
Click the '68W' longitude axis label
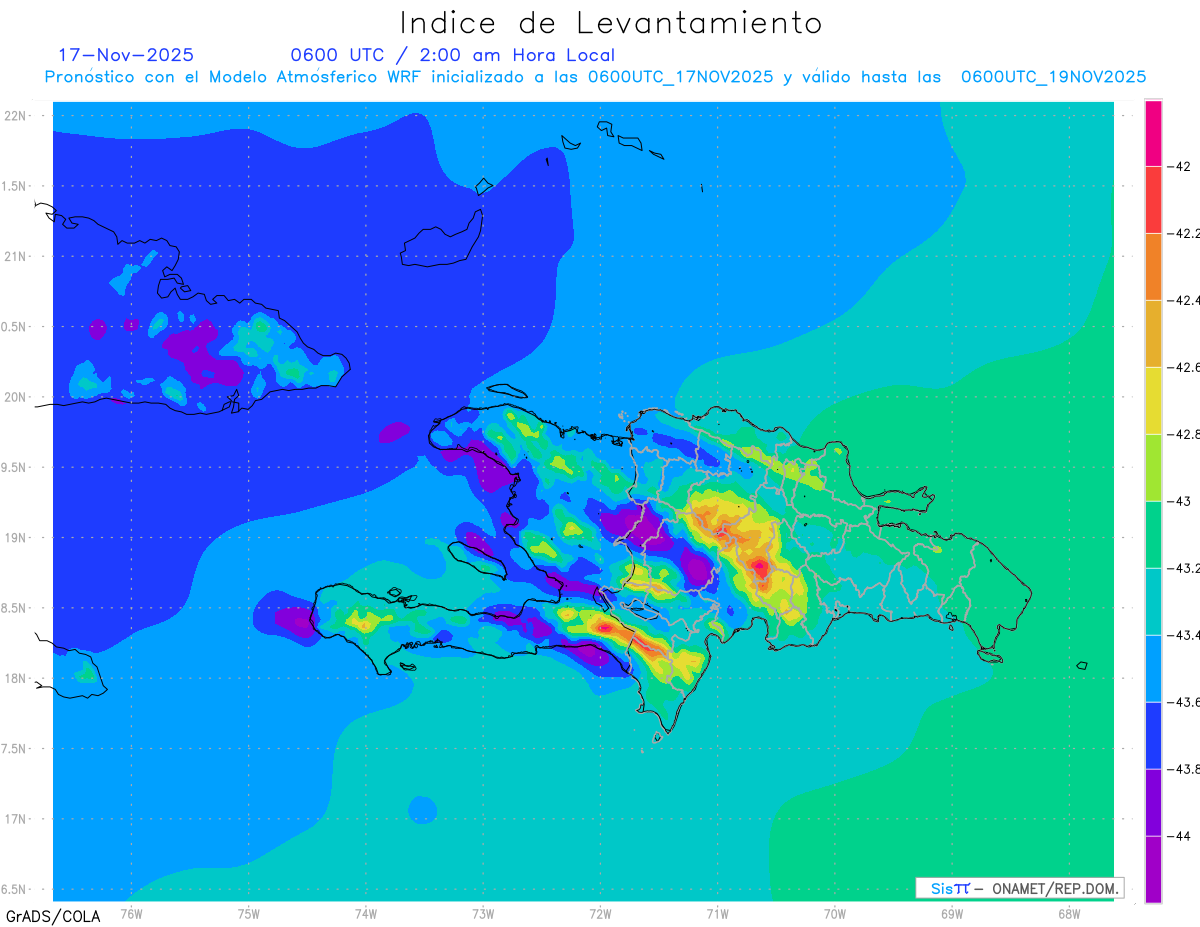tap(1068, 913)
